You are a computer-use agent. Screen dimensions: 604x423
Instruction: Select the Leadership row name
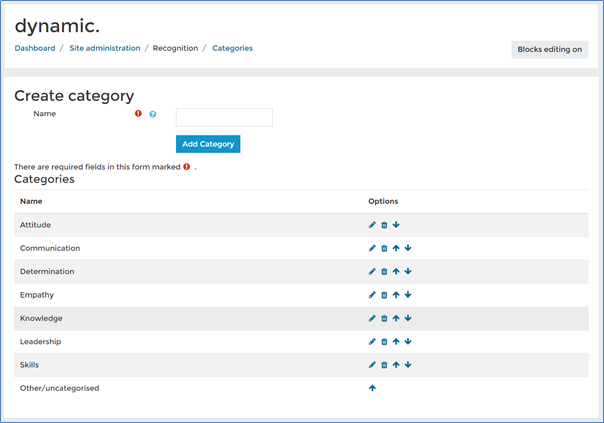[x=40, y=342]
